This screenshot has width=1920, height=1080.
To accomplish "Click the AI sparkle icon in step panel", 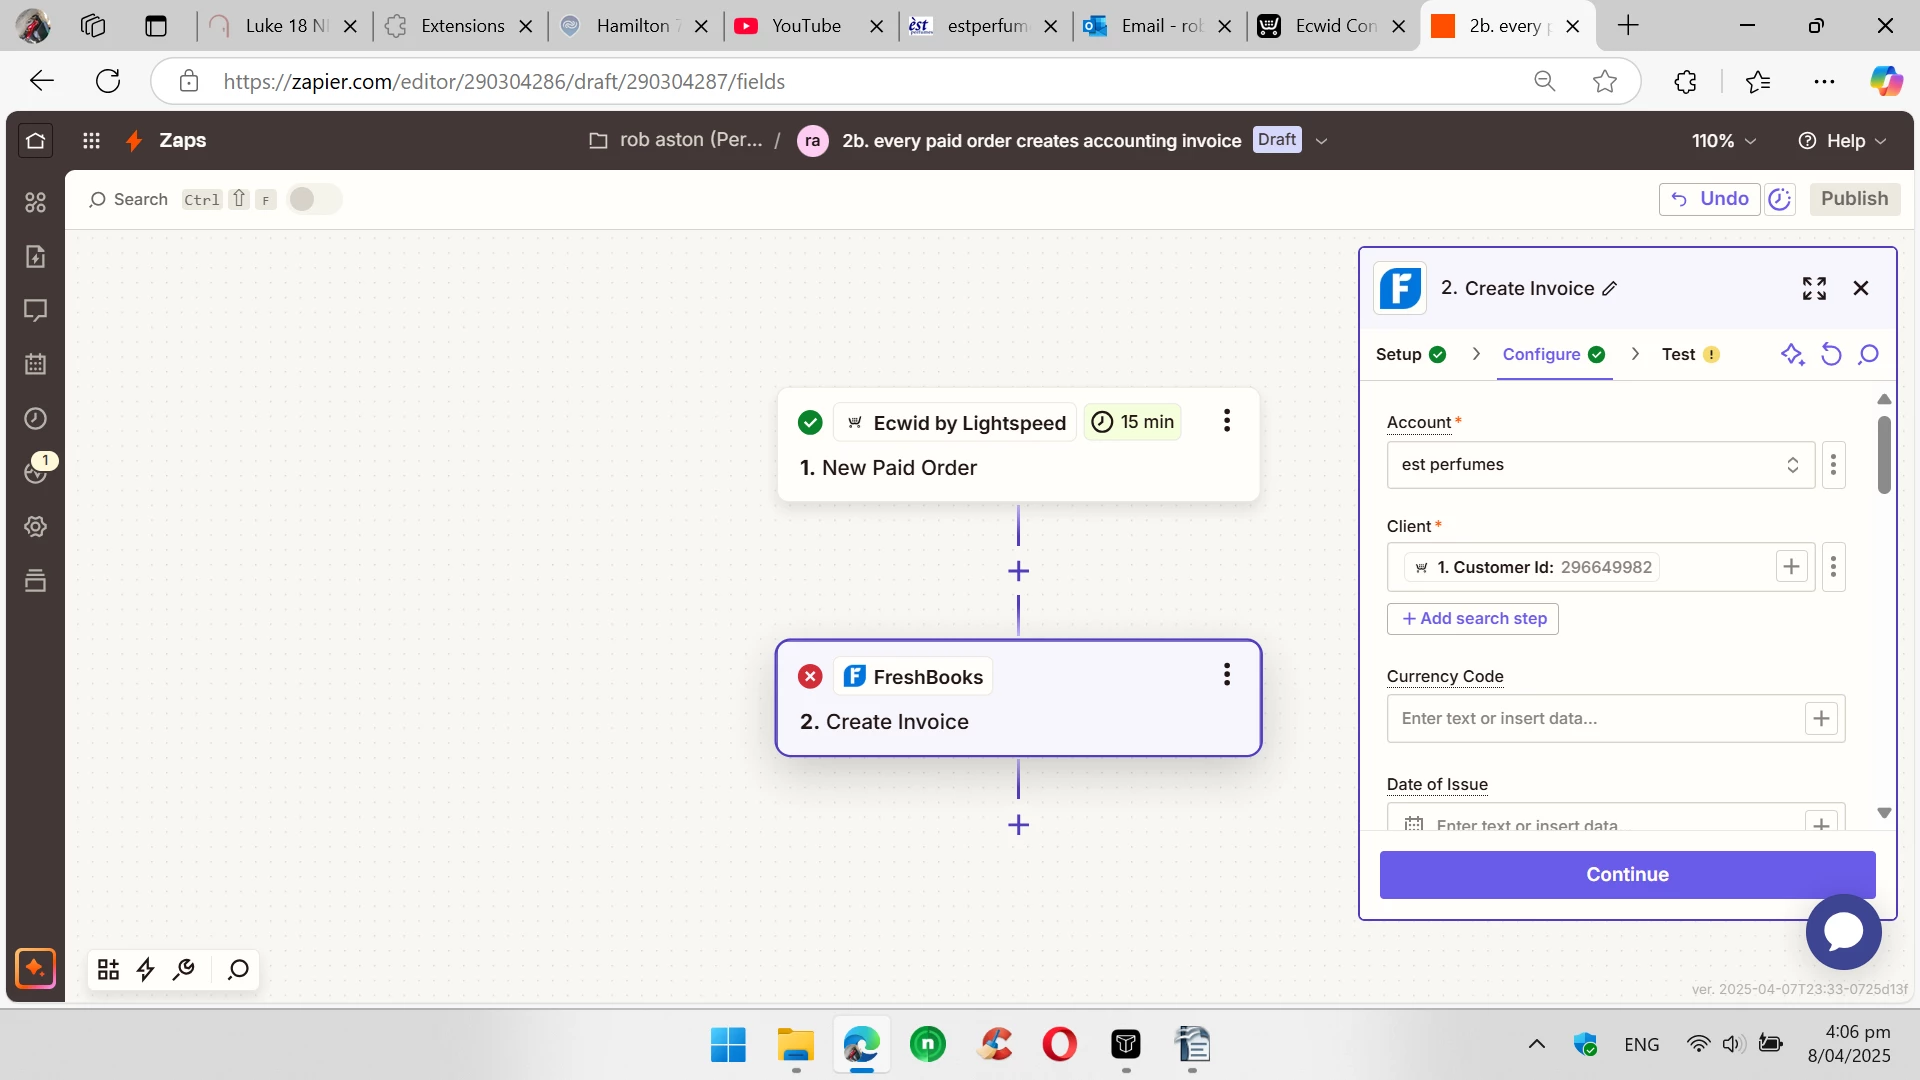I will pyautogui.click(x=1792, y=354).
